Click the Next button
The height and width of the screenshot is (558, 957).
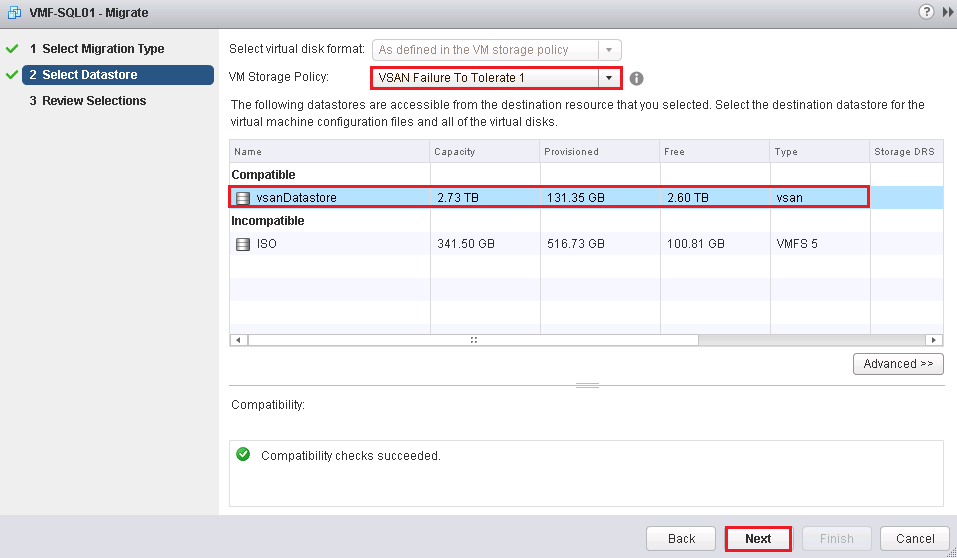[x=758, y=538]
